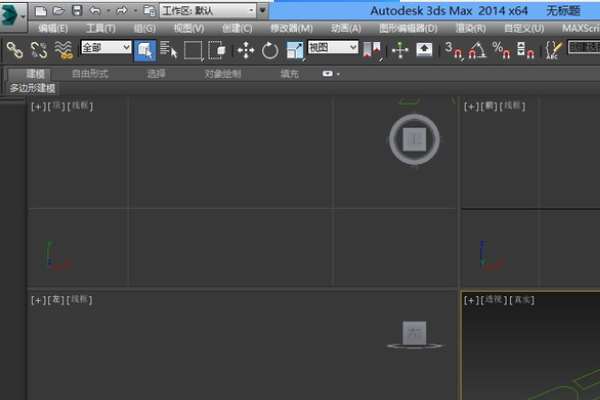Open the 视图(V) menu
Viewport: 600px width, 400px height.
tap(189, 28)
